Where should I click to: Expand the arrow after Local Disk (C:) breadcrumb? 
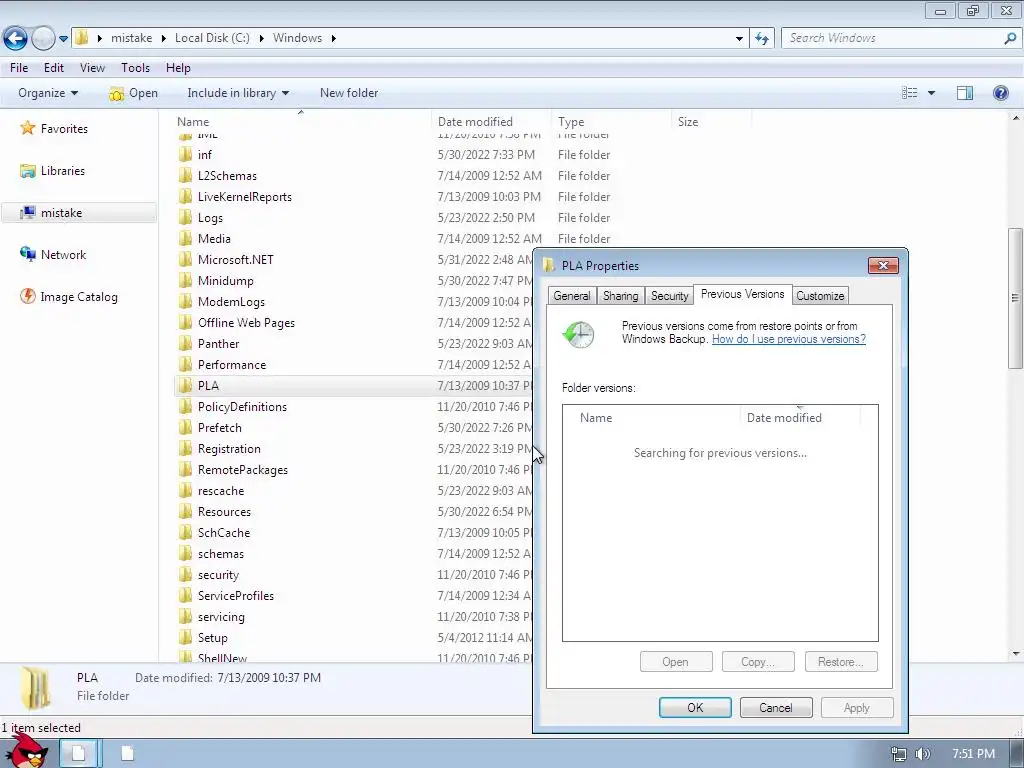(x=261, y=39)
